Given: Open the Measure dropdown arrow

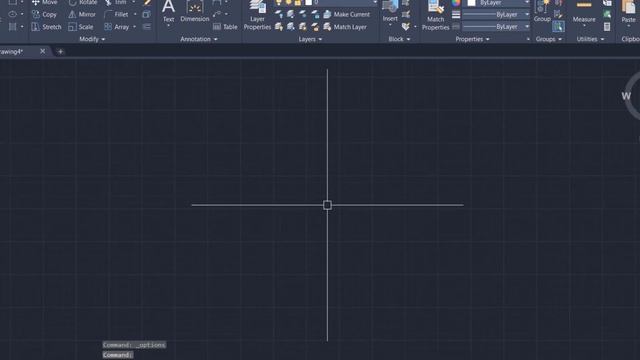Looking at the screenshot, I should (x=584, y=26).
